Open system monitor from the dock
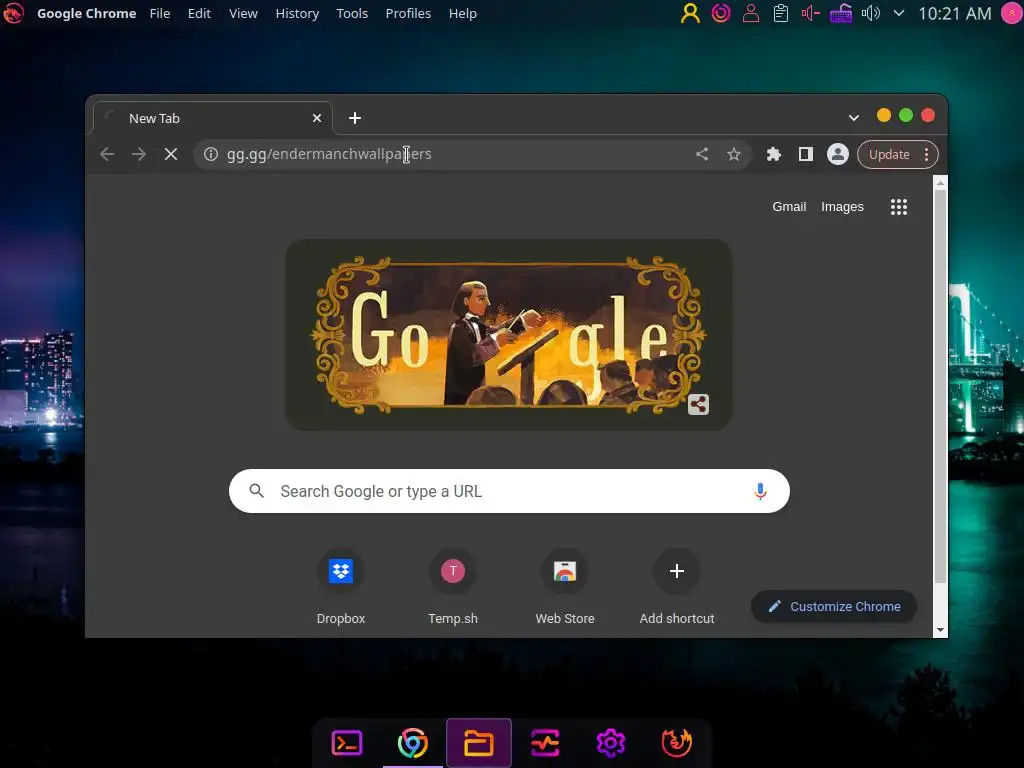This screenshot has height=768, width=1024. [545, 743]
